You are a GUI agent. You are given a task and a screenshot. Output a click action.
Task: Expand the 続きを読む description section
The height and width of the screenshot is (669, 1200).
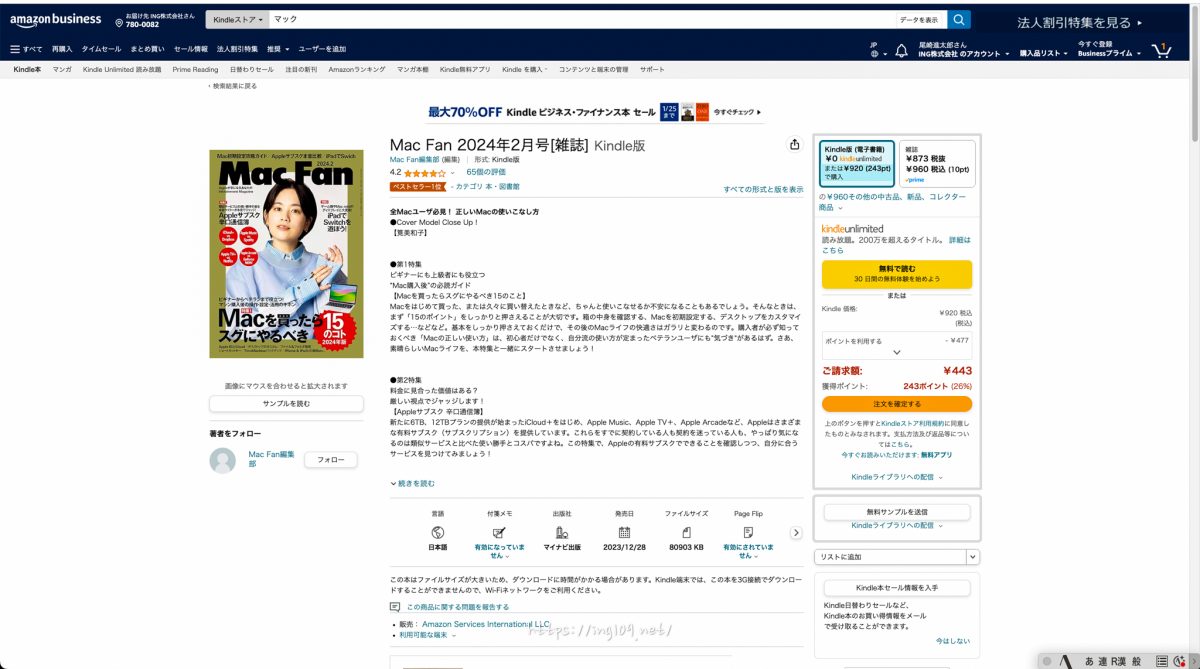[413, 483]
